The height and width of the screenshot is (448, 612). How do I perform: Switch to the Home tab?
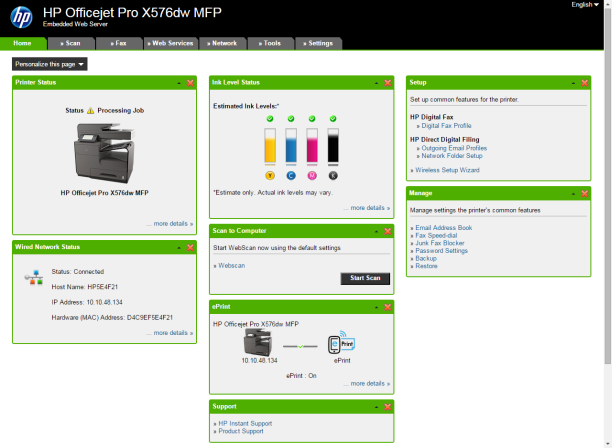[x=23, y=43]
